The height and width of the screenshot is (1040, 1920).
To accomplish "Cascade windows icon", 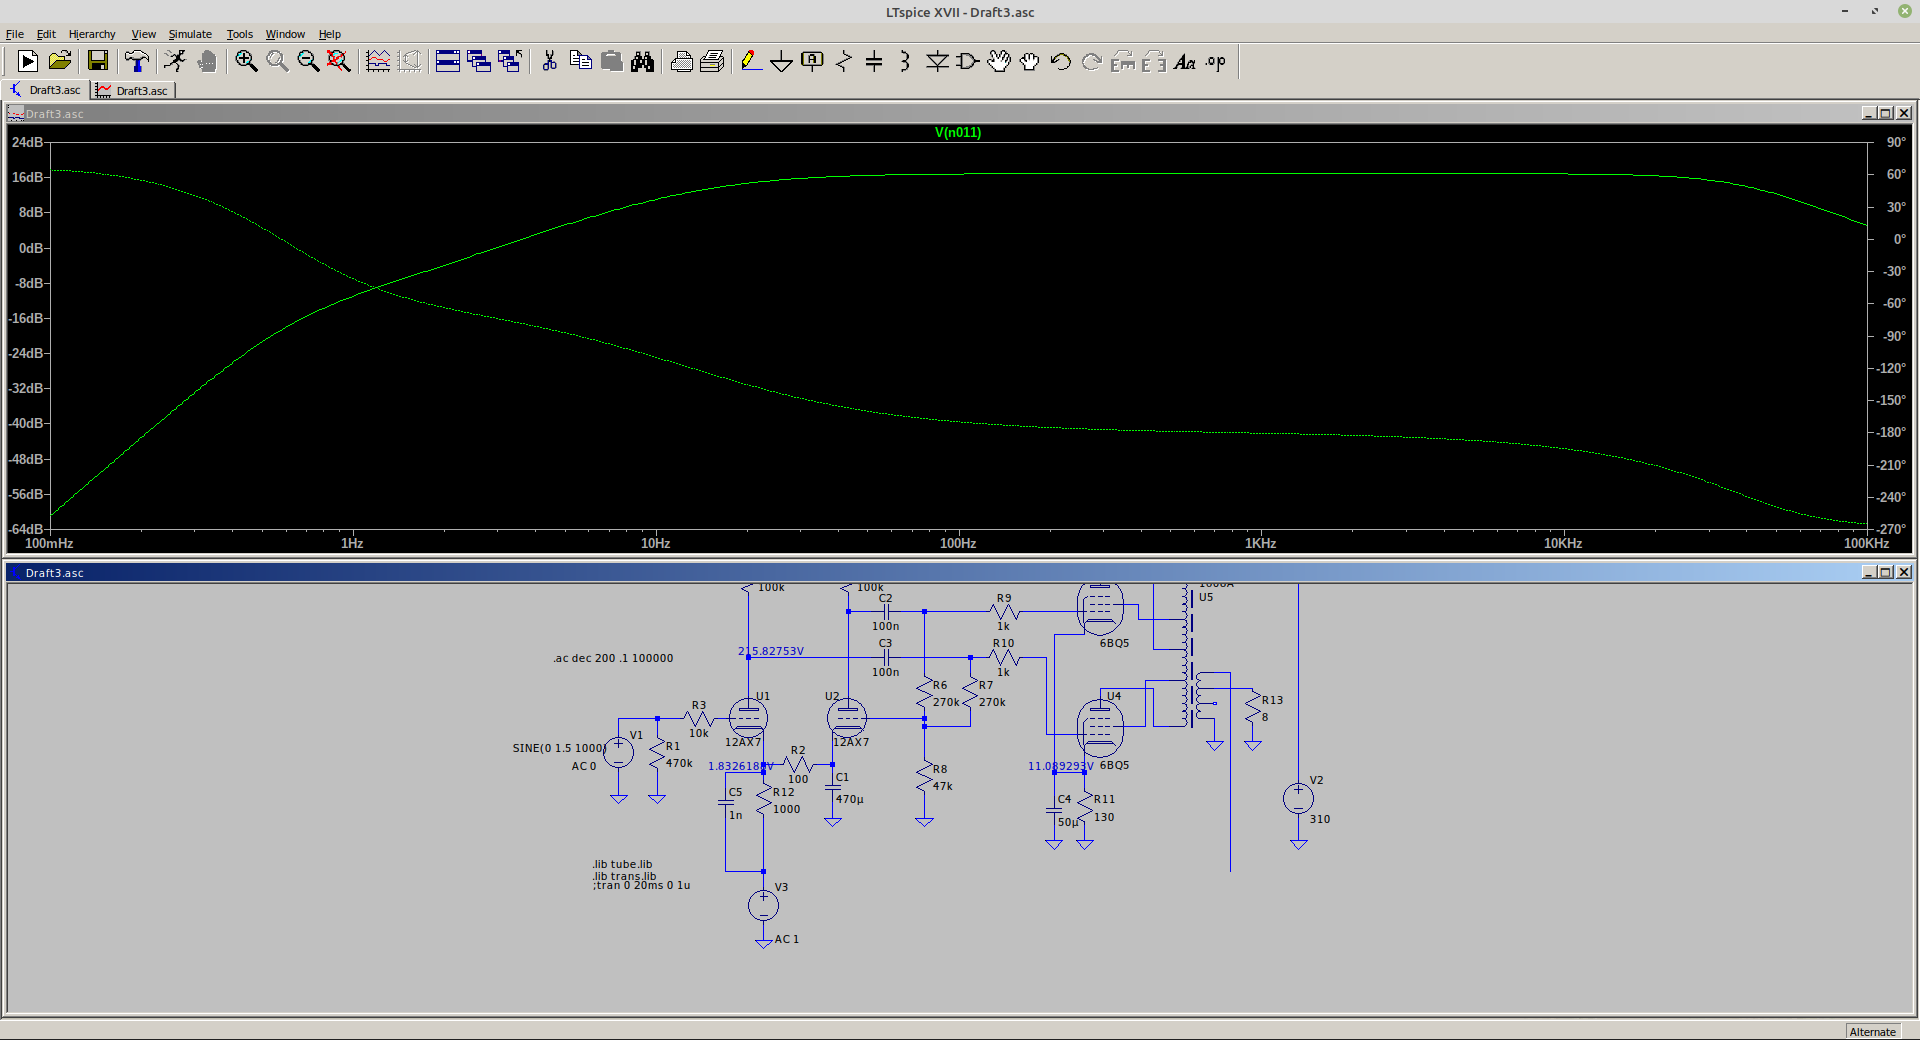I will [x=479, y=62].
